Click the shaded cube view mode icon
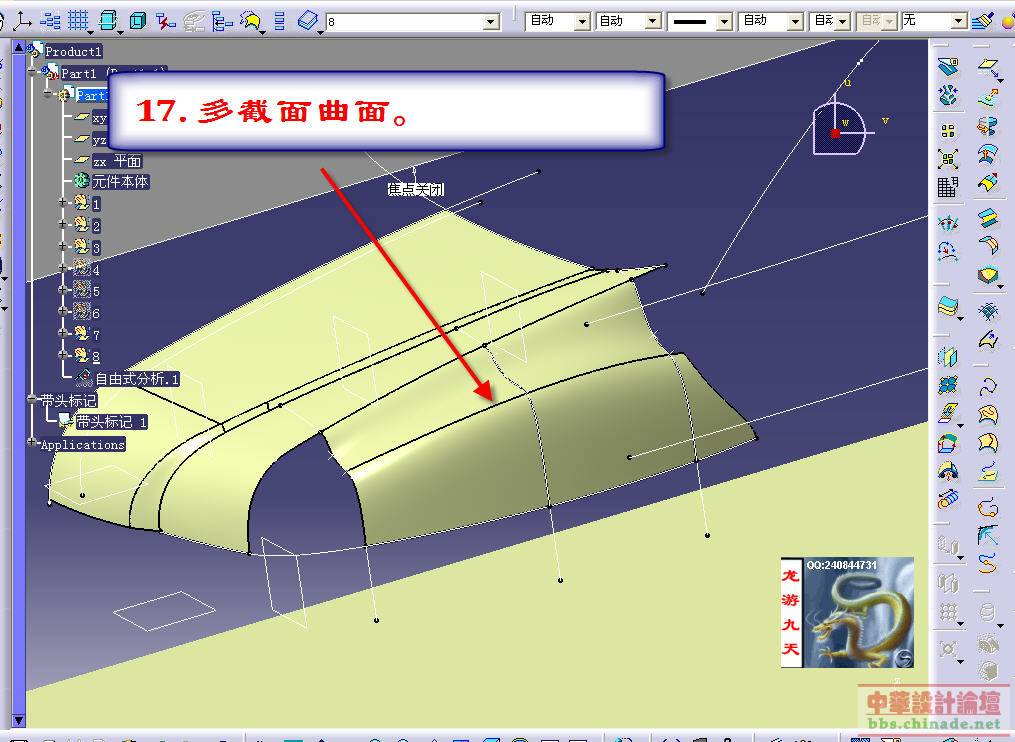The width and height of the screenshot is (1015, 742). pos(108,20)
